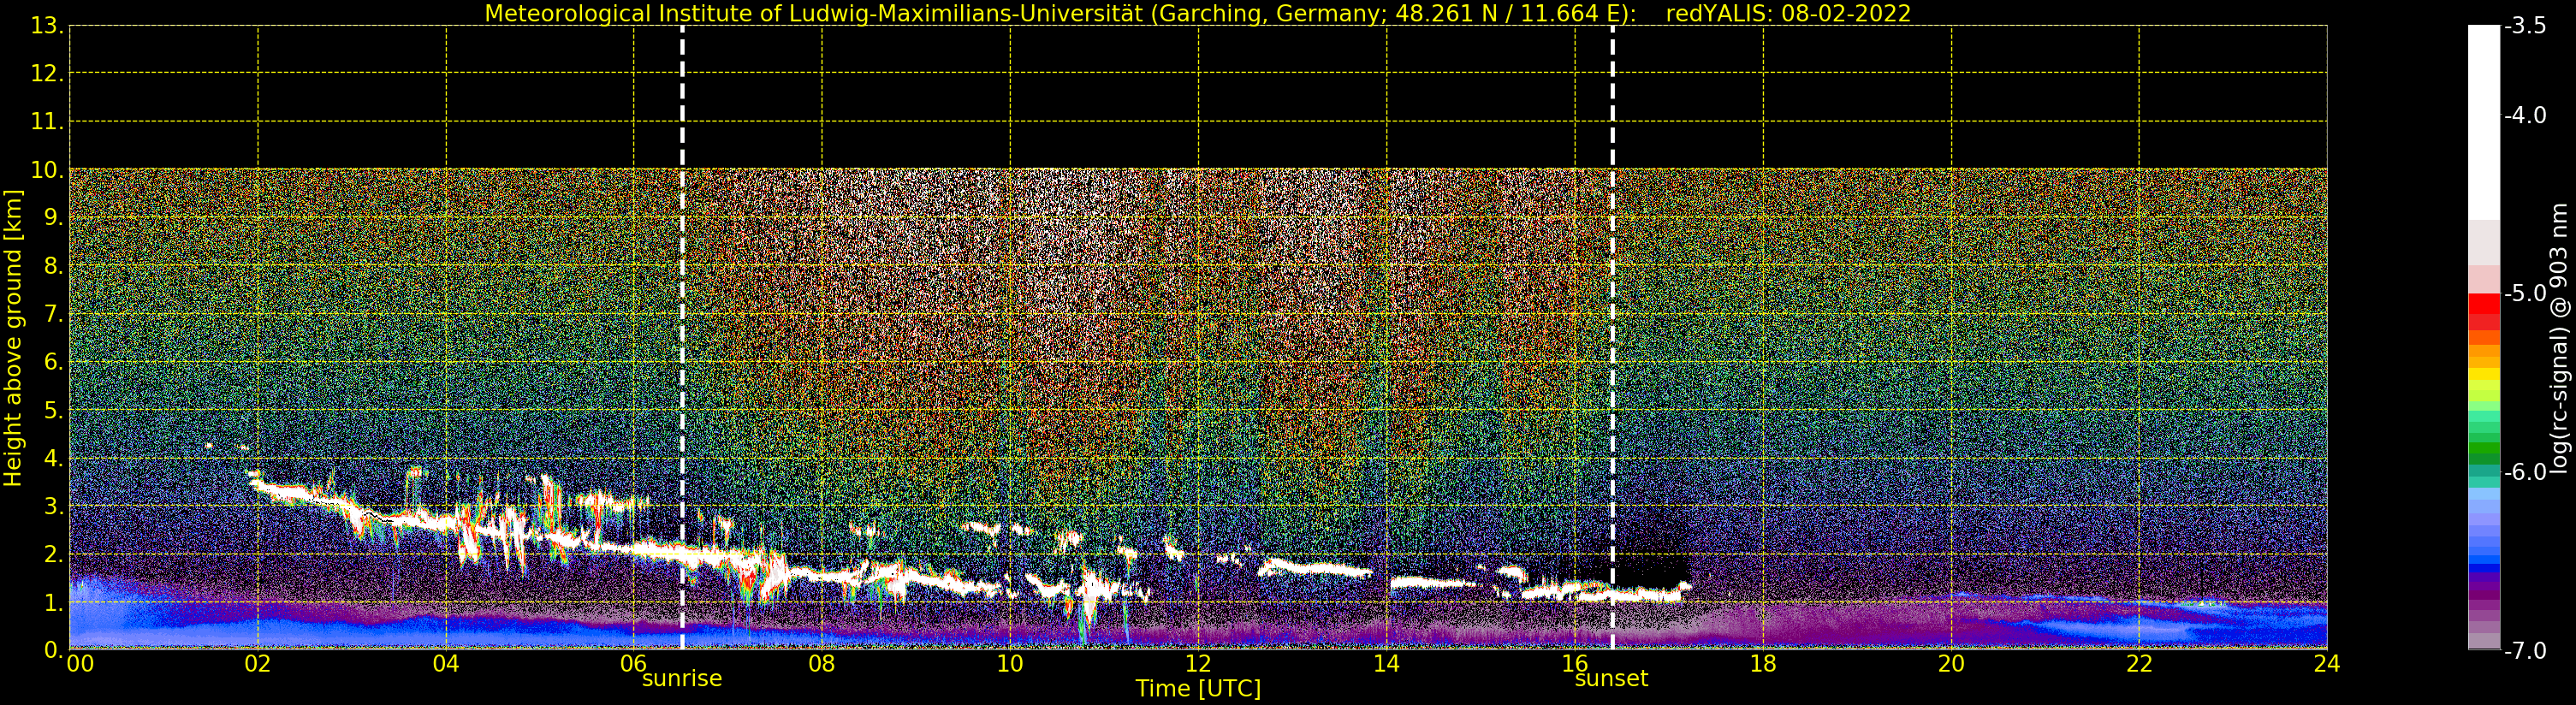
Task: Click the colorbar value '-6.0'
Action: tap(2525, 471)
